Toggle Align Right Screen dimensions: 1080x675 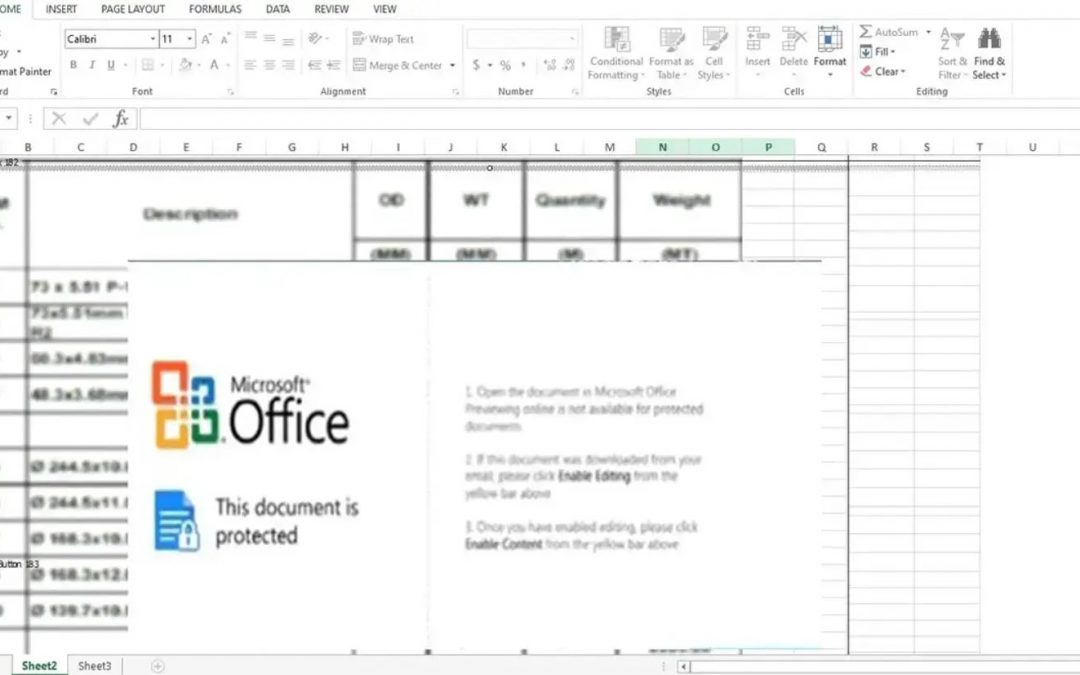point(289,65)
